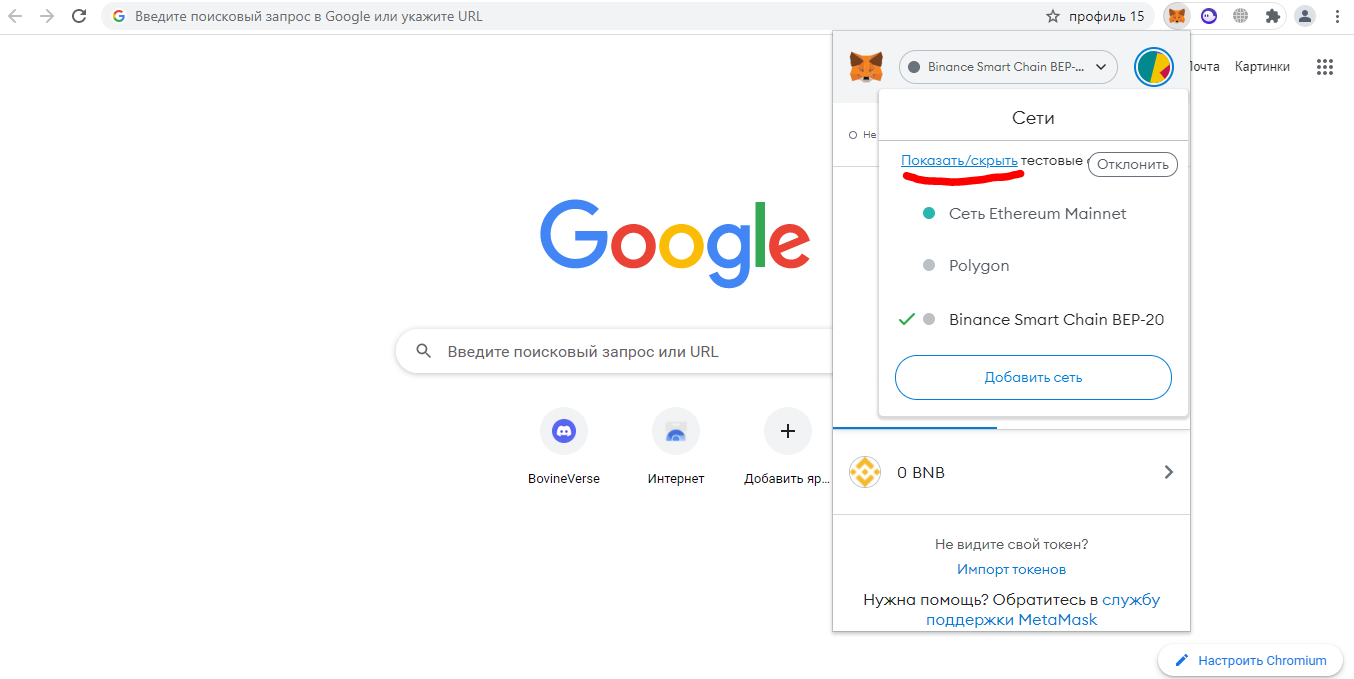
Task: Open the 0 BNB row chevron
Action: pos(1169,472)
